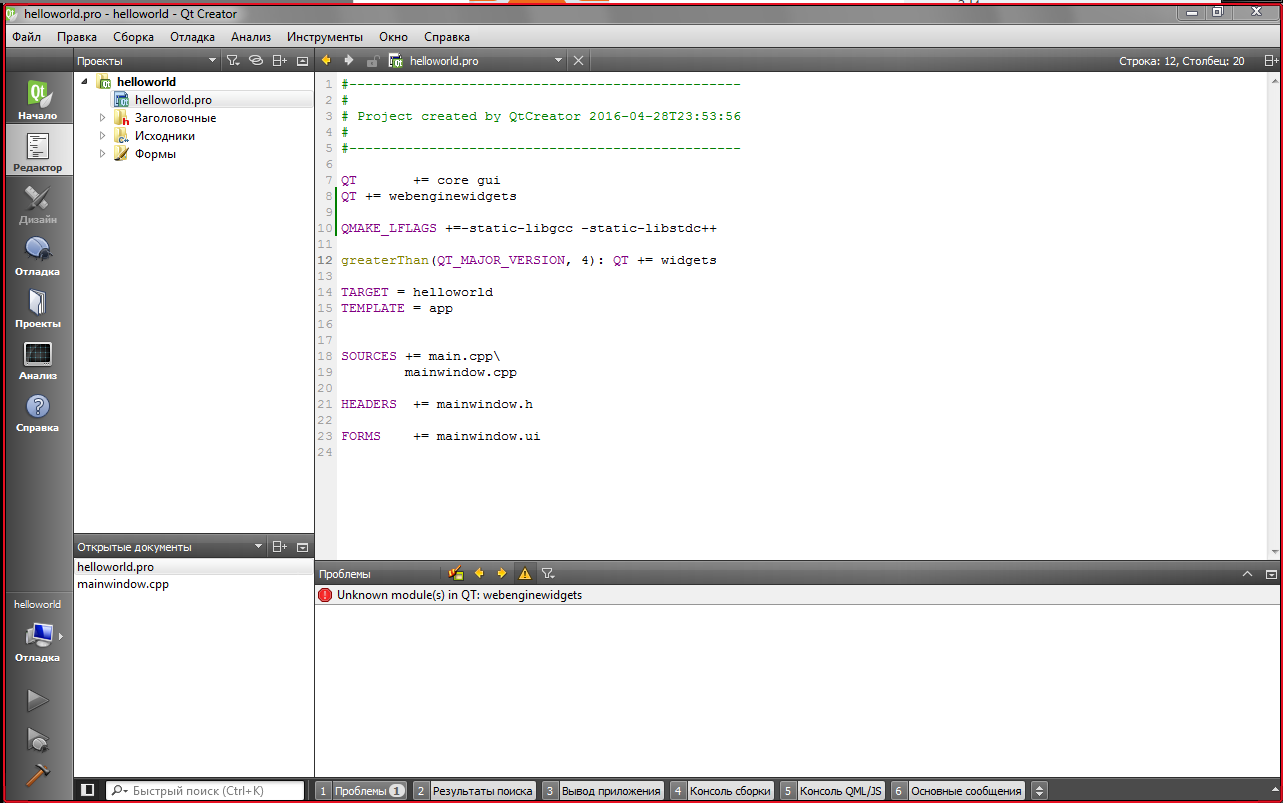Open the Окно menu
The height and width of the screenshot is (803, 1283).
tap(393, 37)
